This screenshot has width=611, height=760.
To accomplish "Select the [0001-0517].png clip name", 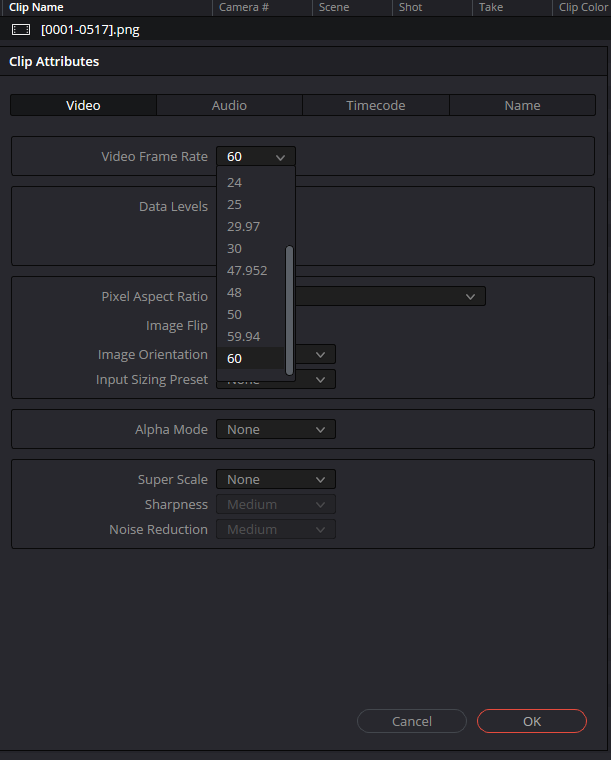I will point(90,30).
